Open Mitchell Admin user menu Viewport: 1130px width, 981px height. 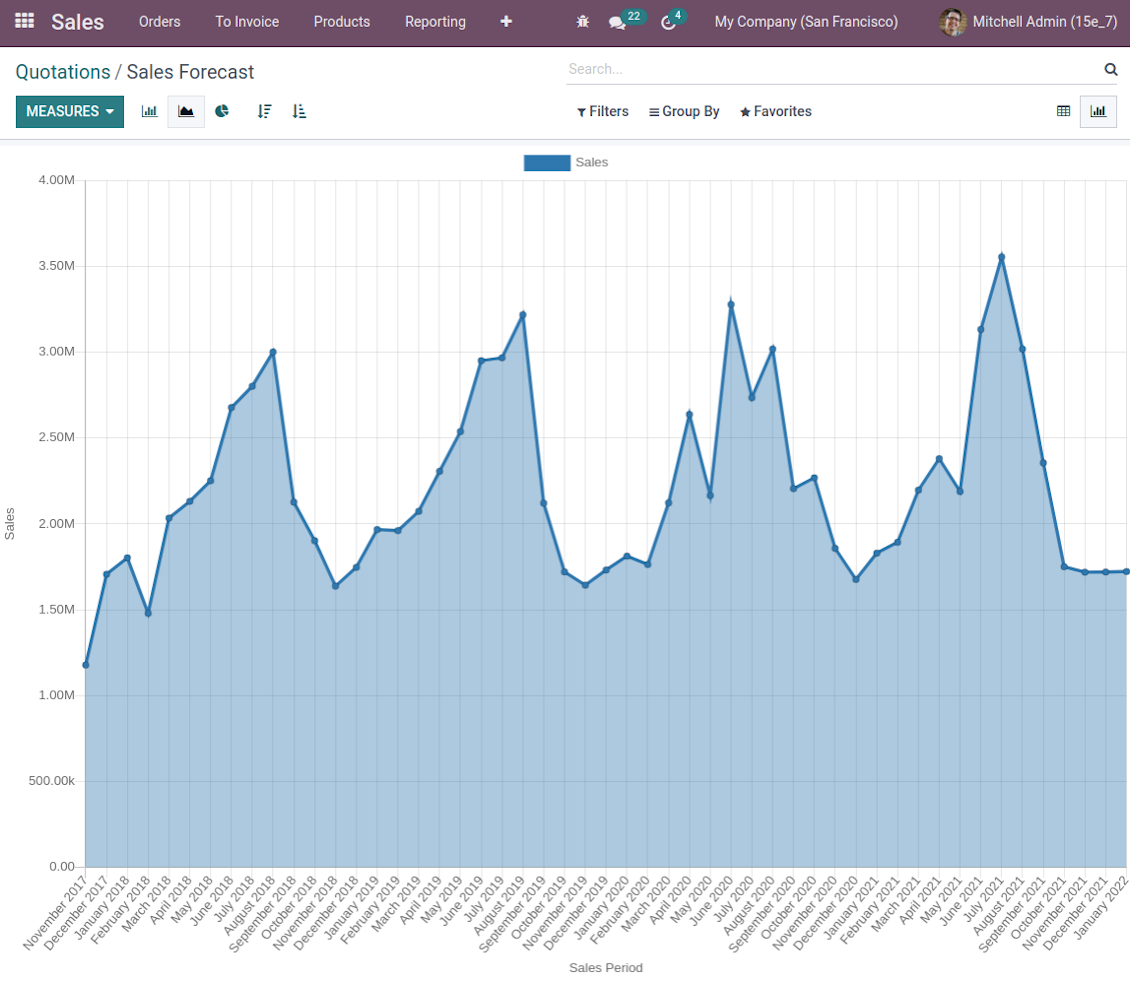click(1028, 22)
